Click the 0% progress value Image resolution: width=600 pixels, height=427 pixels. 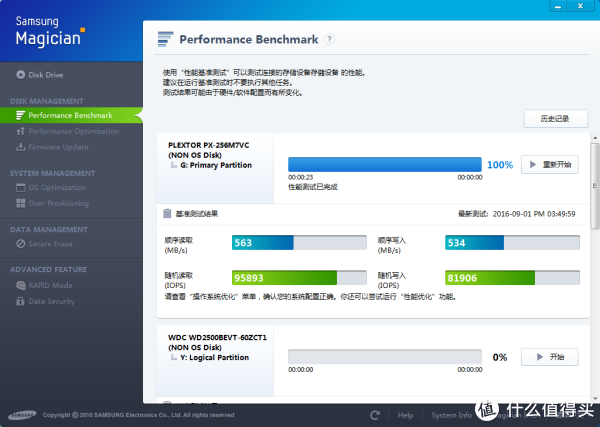coord(500,357)
